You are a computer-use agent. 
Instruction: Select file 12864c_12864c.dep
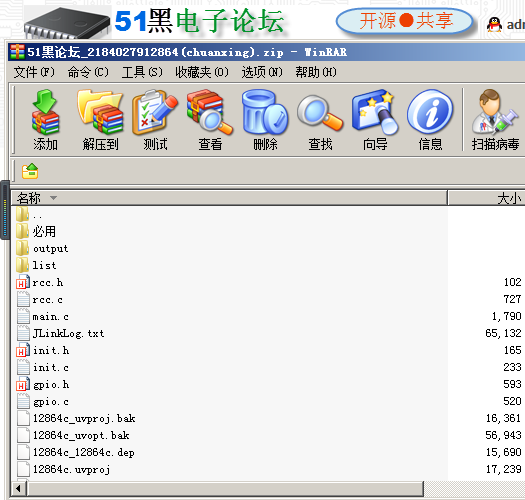83,452
